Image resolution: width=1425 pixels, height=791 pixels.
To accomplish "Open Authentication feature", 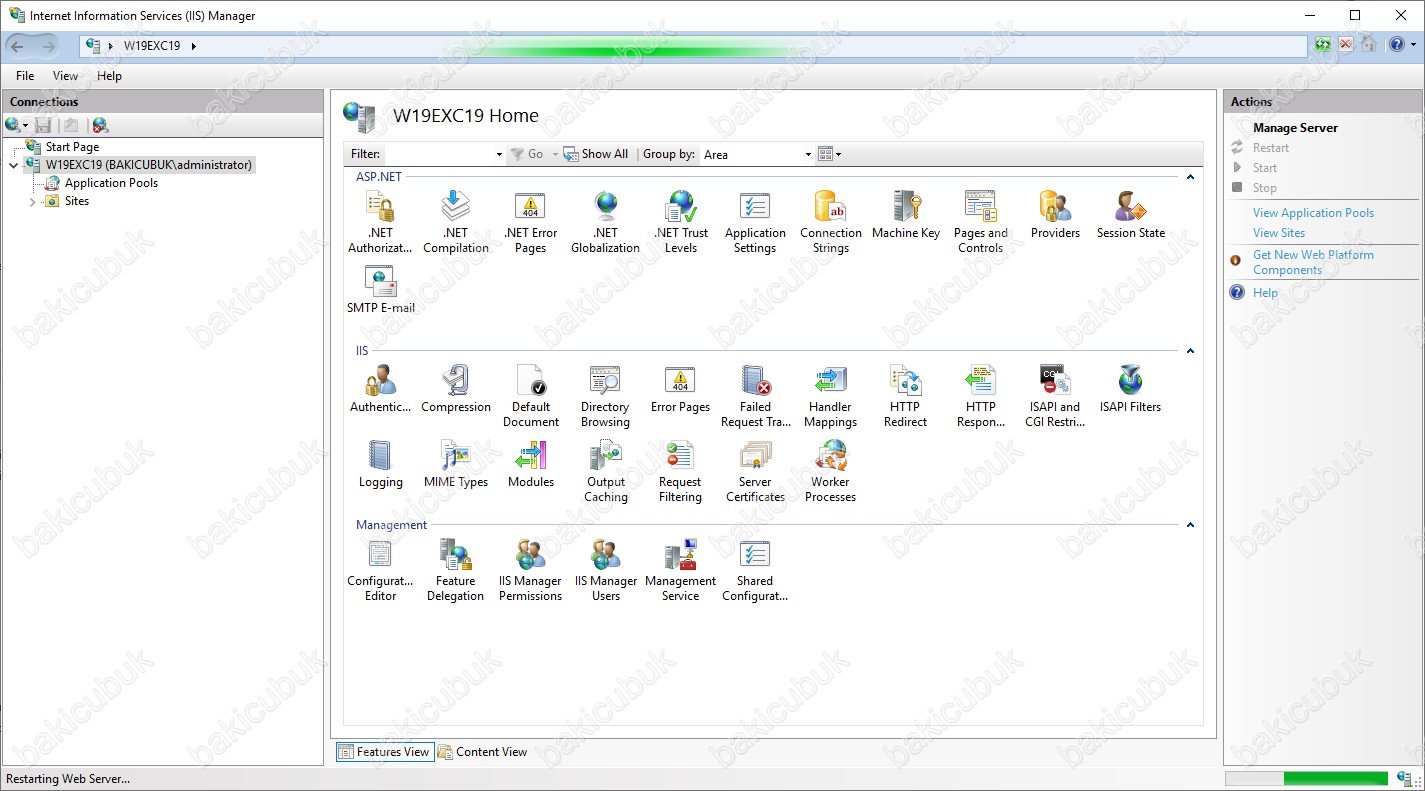I will point(380,390).
